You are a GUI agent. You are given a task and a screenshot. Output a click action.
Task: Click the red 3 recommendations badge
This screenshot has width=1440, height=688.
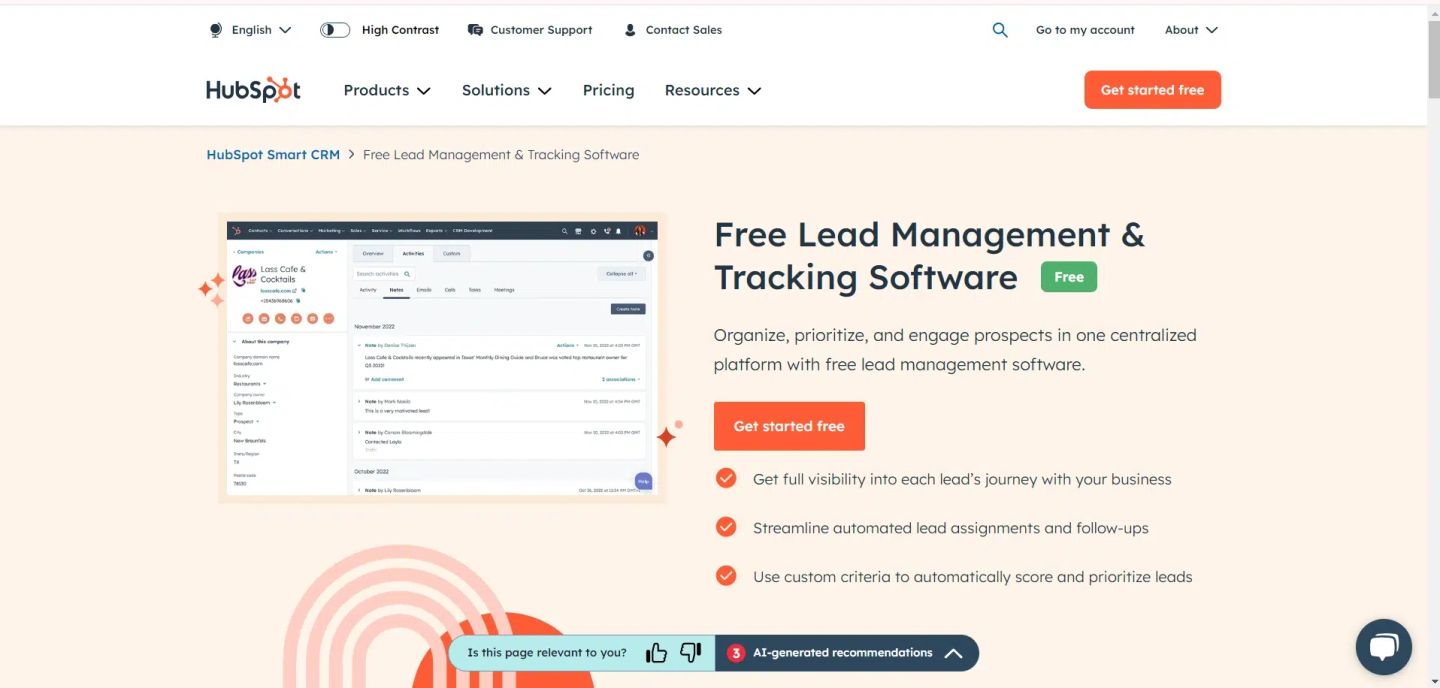pyautogui.click(x=736, y=653)
